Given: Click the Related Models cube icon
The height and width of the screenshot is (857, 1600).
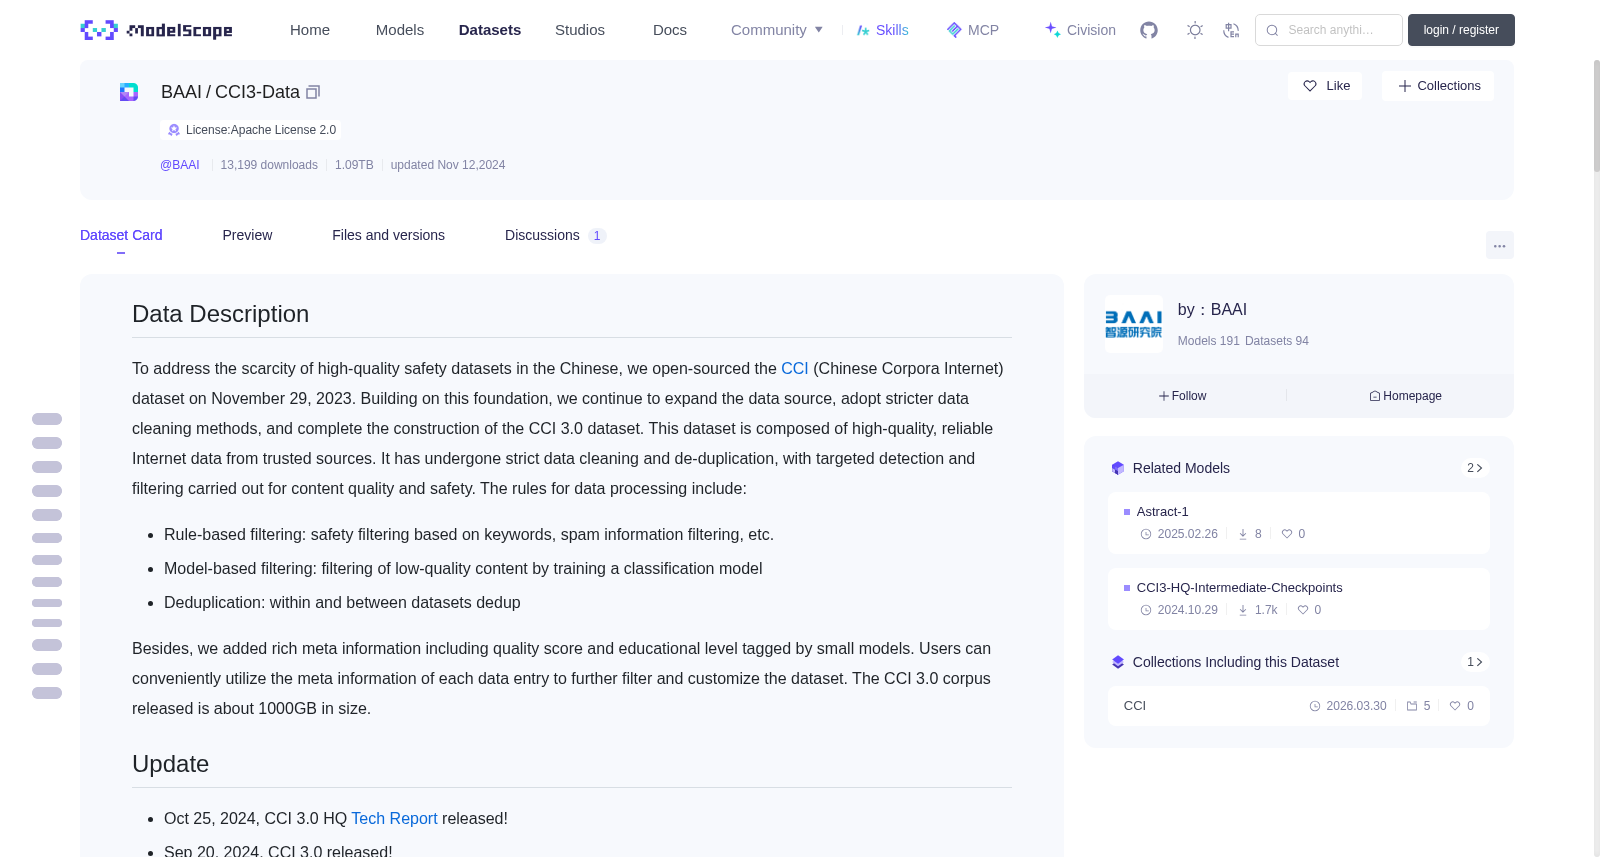Looking at the screenshot, I should (x=1118, y=468).
